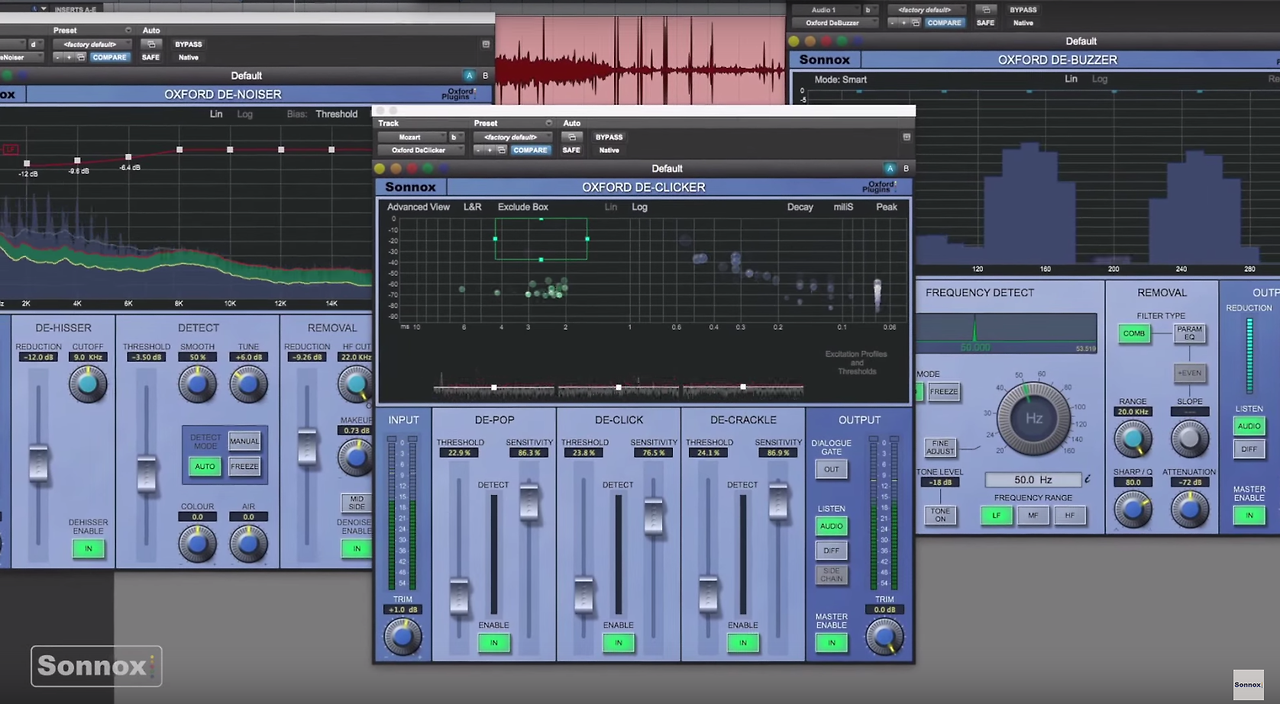Select the B compare slot icon next to A
This screenshot has height=704, width=1280.
tap(905, 168)
